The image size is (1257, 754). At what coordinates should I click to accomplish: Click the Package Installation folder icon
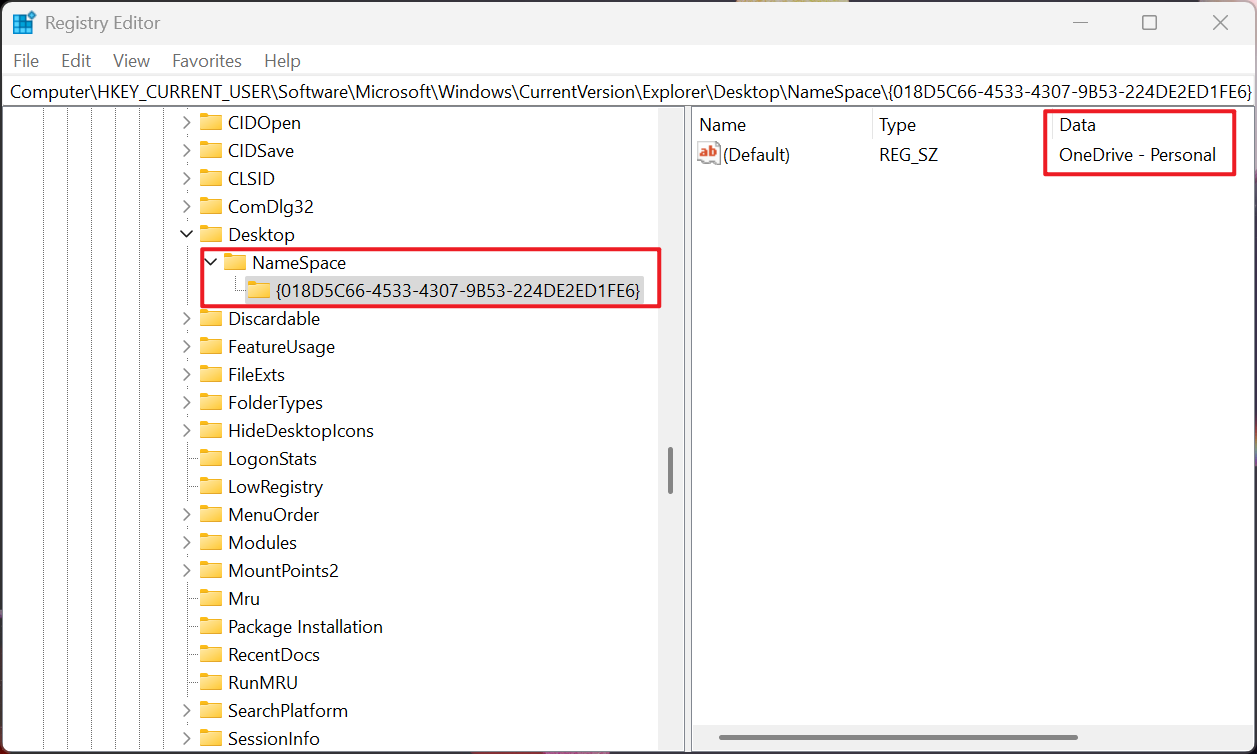pyautogui.click(x=210, y=627)
